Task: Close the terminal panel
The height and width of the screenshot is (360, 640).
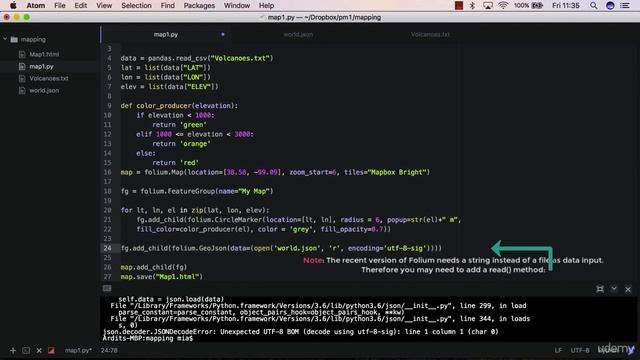Action: pos(628,289)
